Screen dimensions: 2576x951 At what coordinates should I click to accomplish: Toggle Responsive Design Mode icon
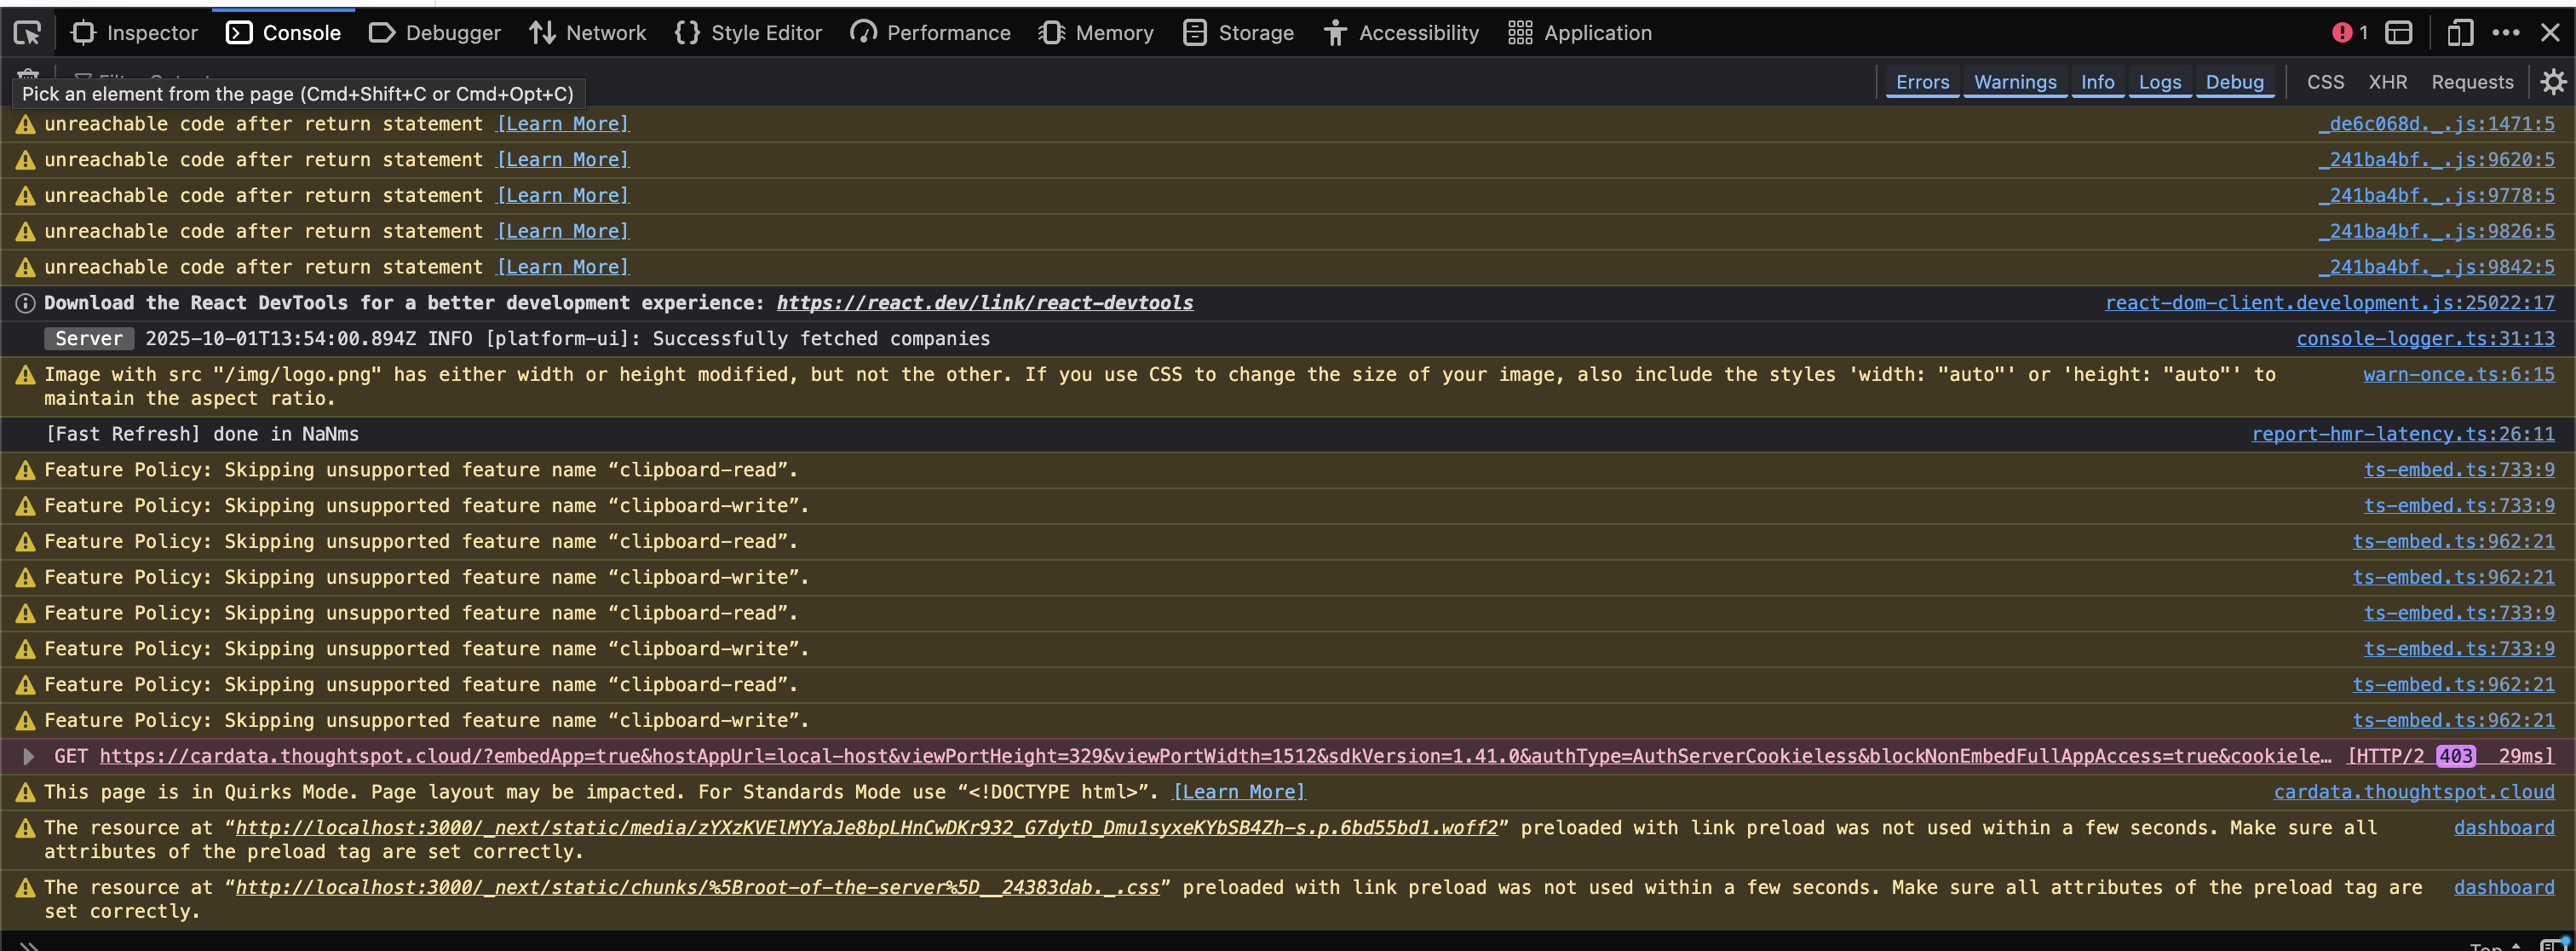coord(2459,33)
